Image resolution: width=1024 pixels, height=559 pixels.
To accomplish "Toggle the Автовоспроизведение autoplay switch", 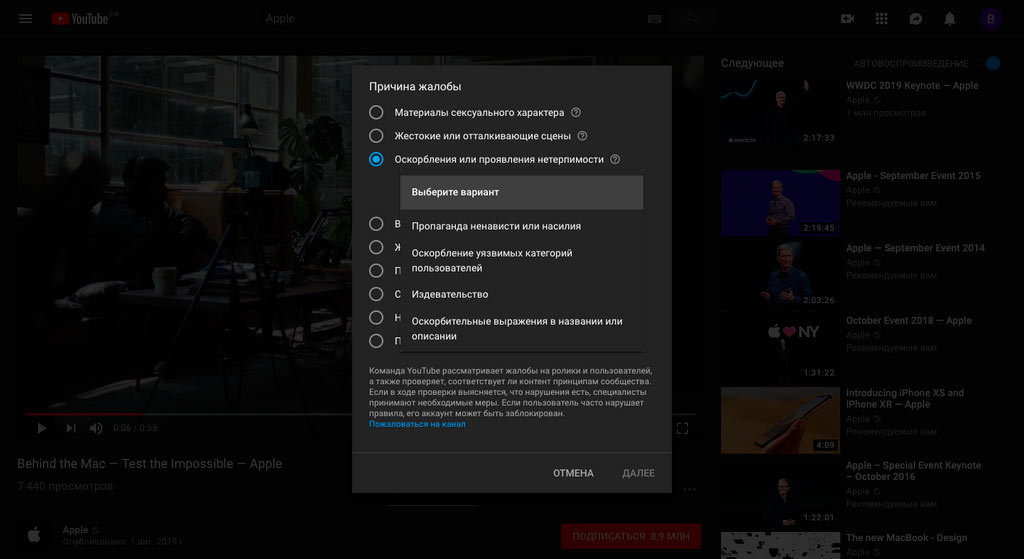I will [x=993, y=63].
